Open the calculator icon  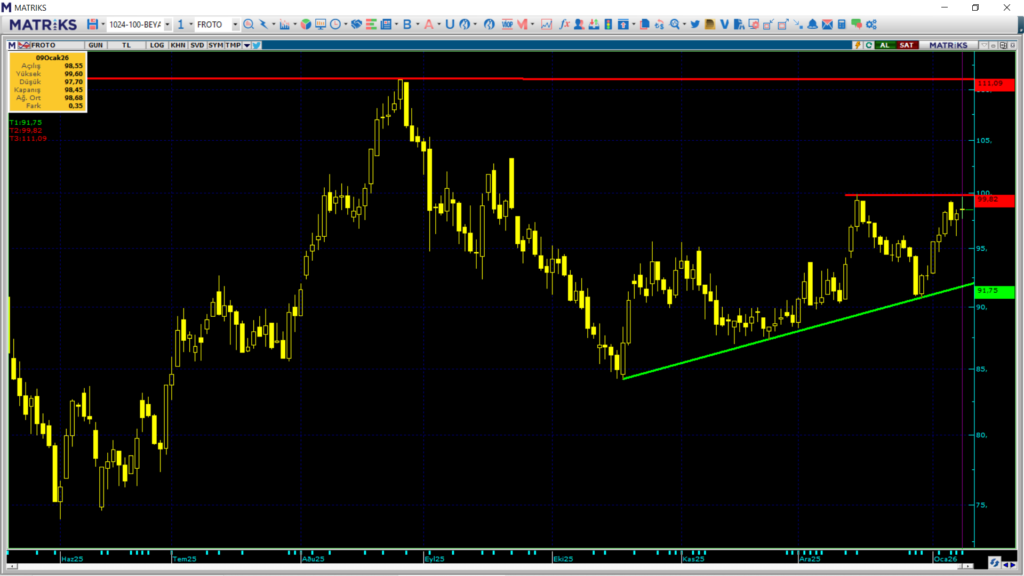(x=842, y=24)
